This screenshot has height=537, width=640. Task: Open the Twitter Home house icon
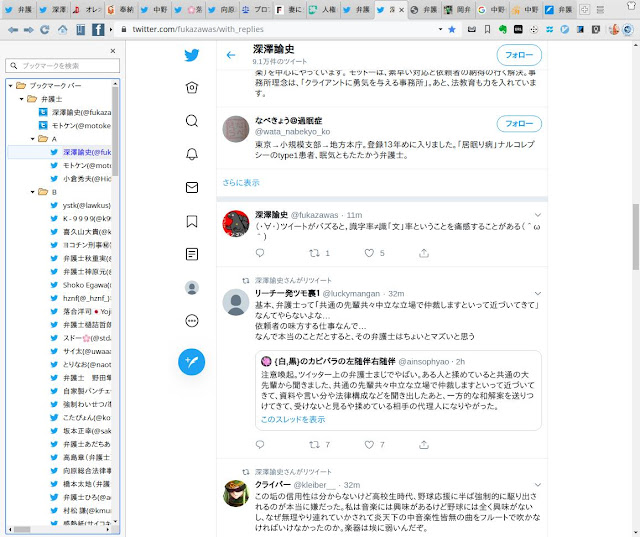[191, 88]
